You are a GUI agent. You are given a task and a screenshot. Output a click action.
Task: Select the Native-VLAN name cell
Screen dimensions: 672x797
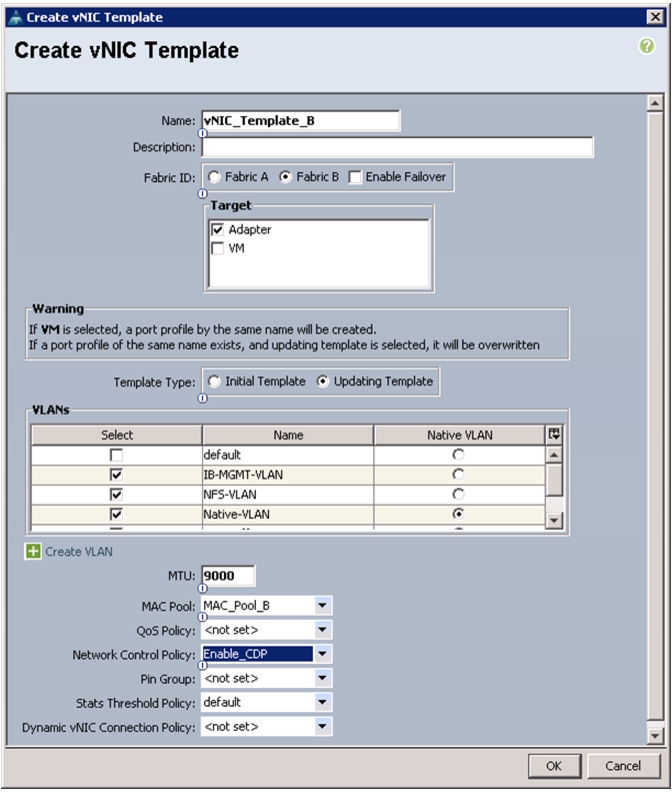click(288, 514)
